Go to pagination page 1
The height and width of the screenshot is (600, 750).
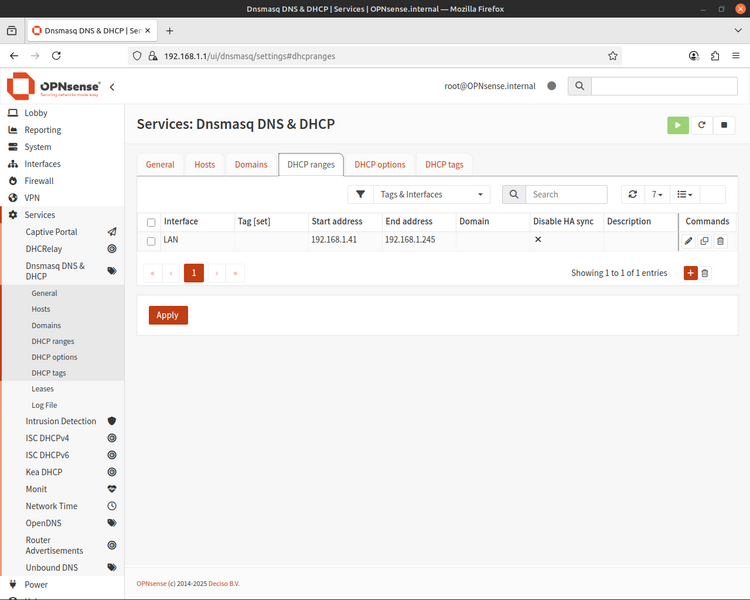coord(194,273)
